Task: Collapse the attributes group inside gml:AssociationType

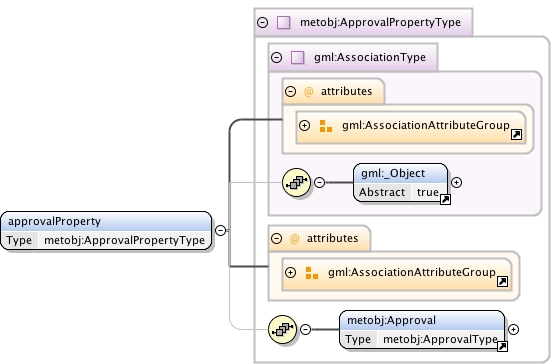Action: click(290, 91)
